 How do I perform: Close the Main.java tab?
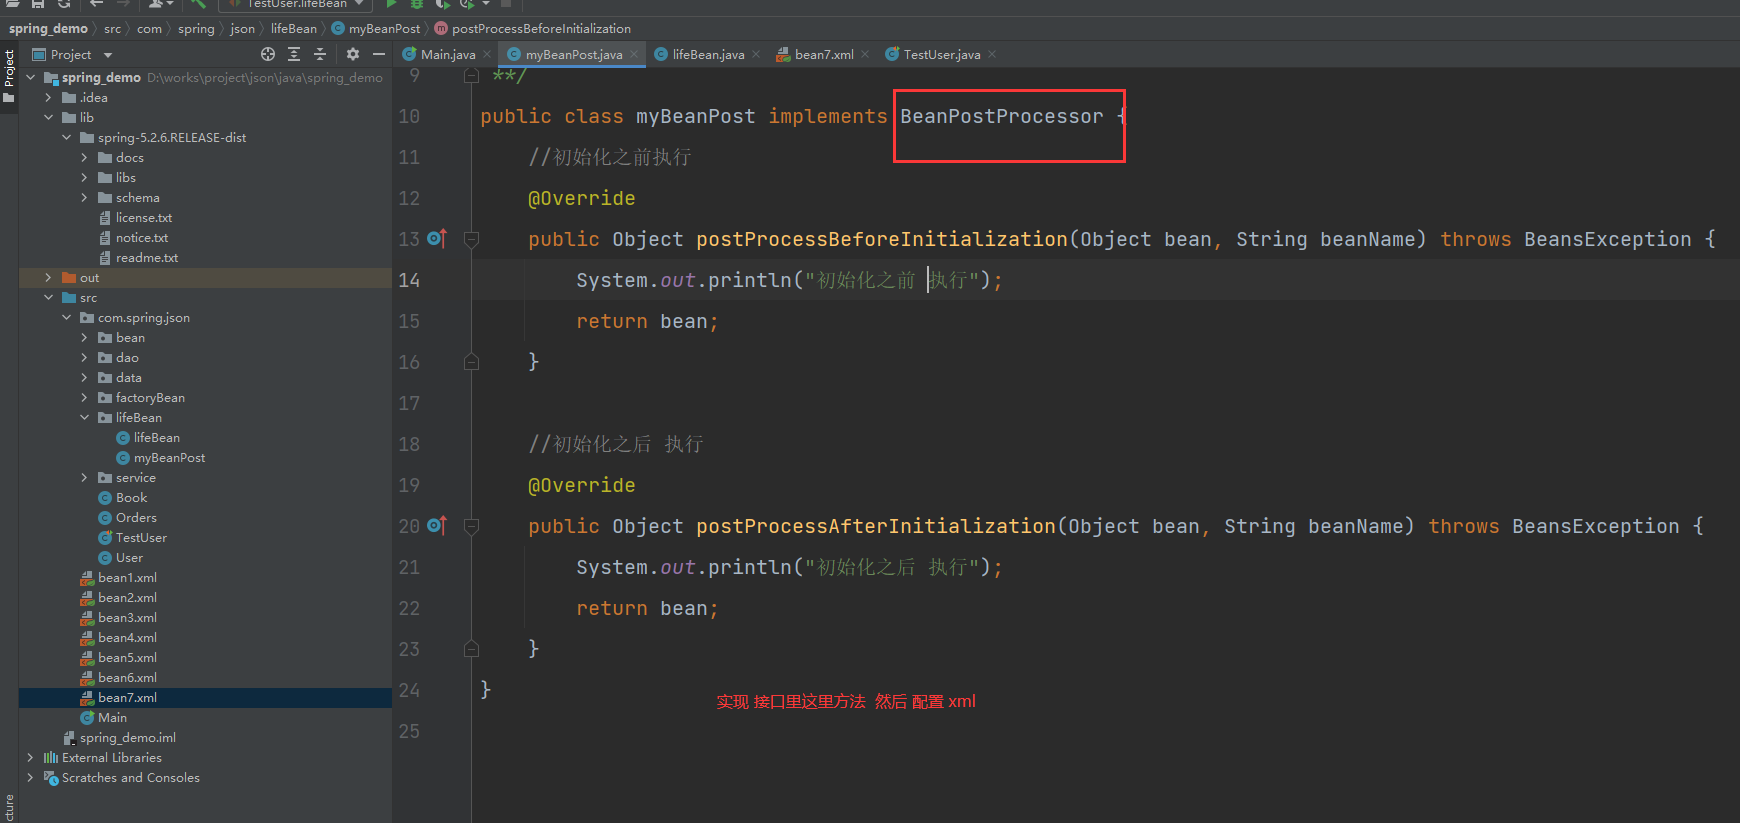pos(487,54)
